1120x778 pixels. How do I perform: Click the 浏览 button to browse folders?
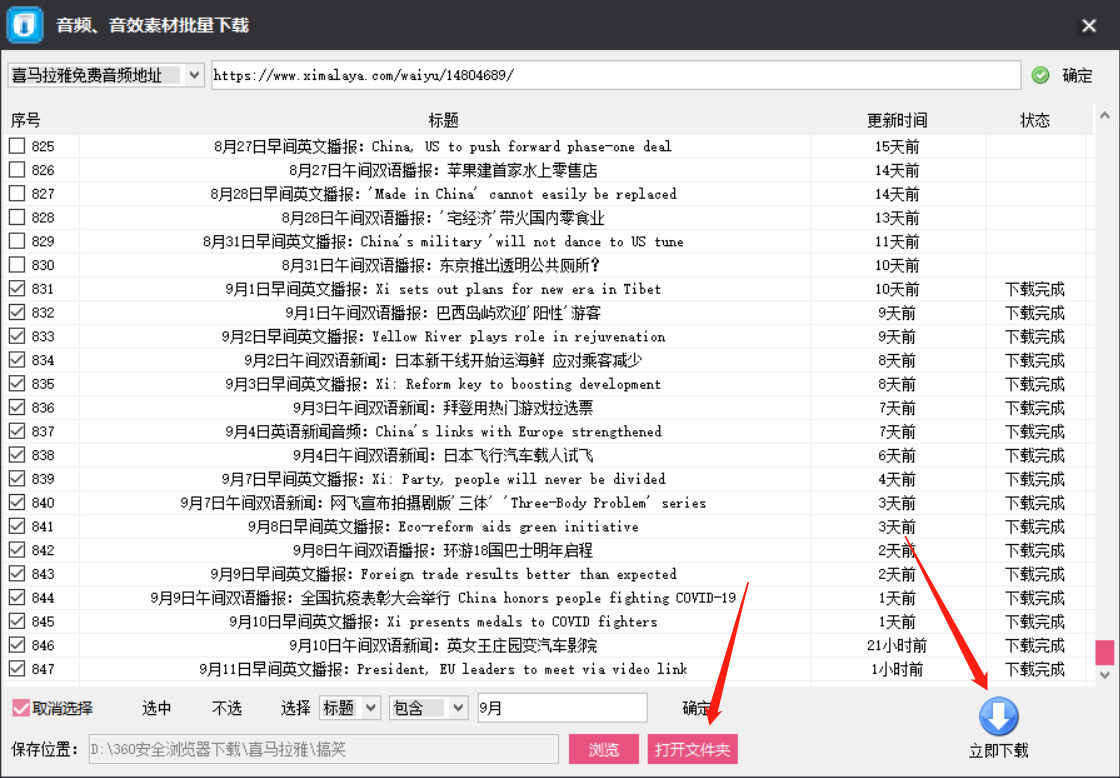(x=603, y=748)
